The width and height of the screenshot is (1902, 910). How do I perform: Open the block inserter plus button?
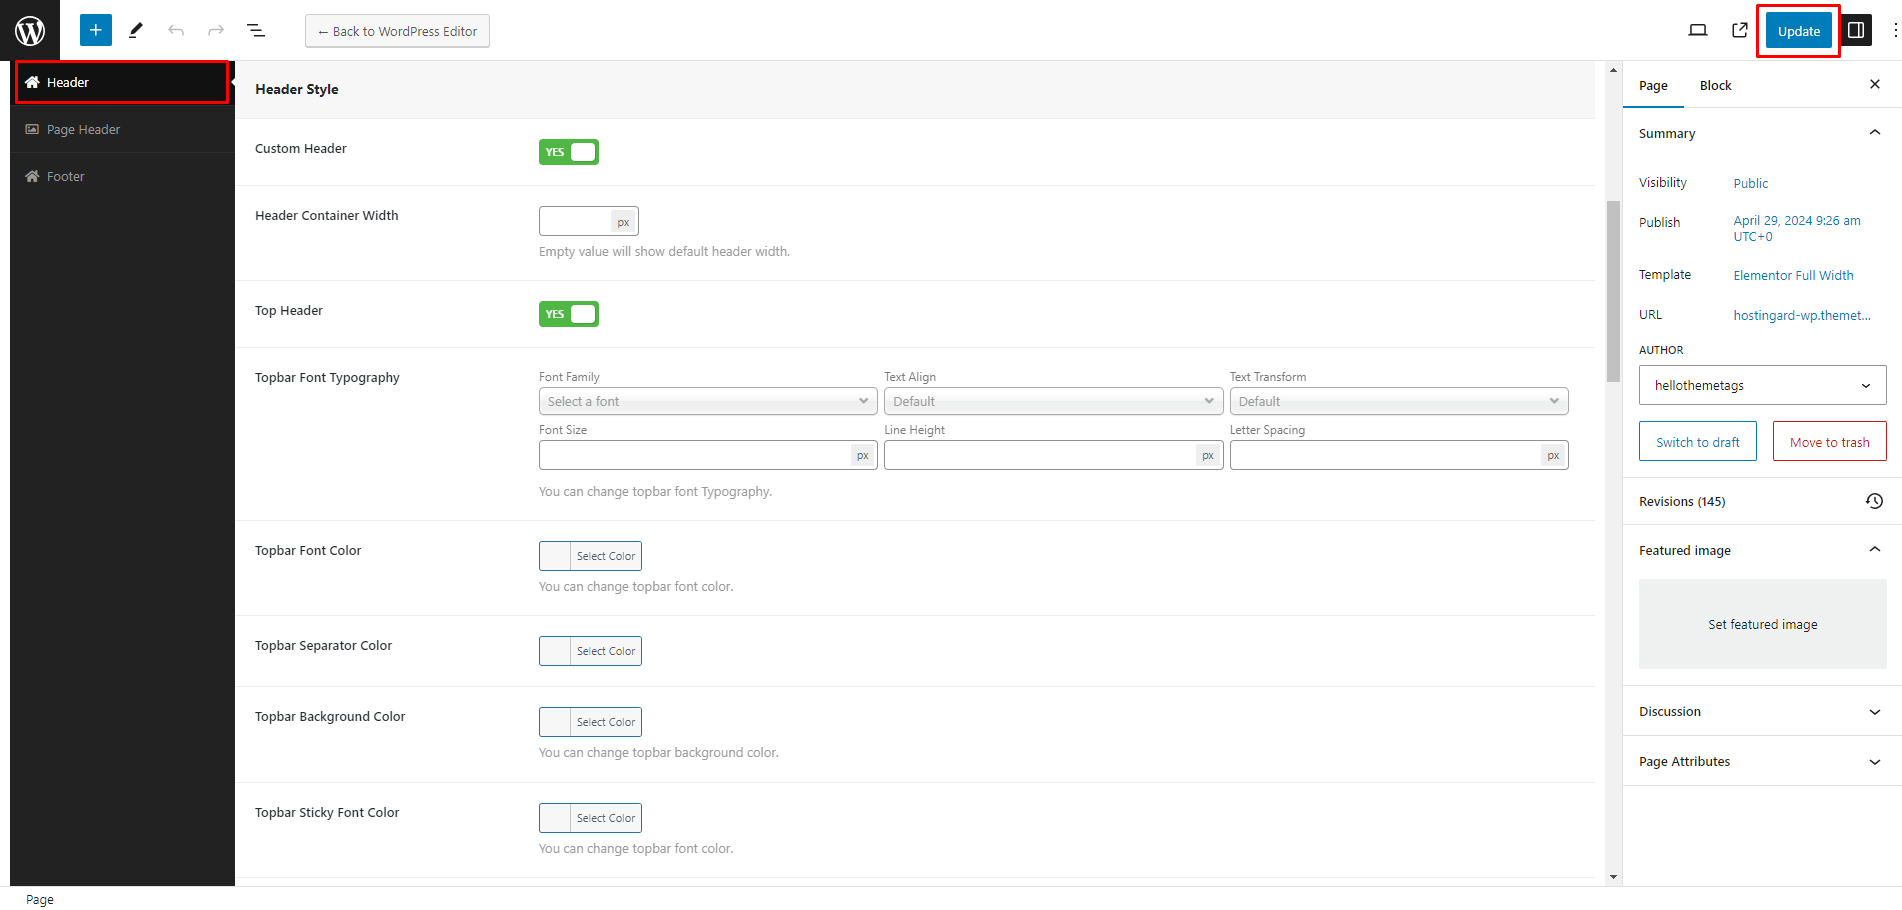(x=96, y=30)
